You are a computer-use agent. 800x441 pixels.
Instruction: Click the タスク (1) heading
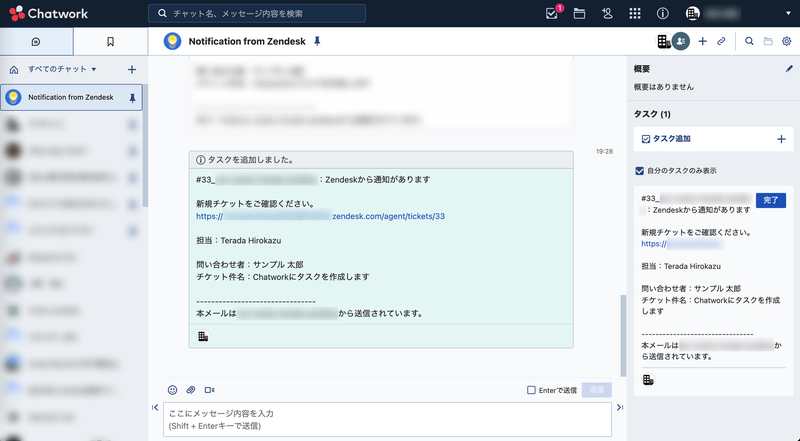[x=652, y=114]
